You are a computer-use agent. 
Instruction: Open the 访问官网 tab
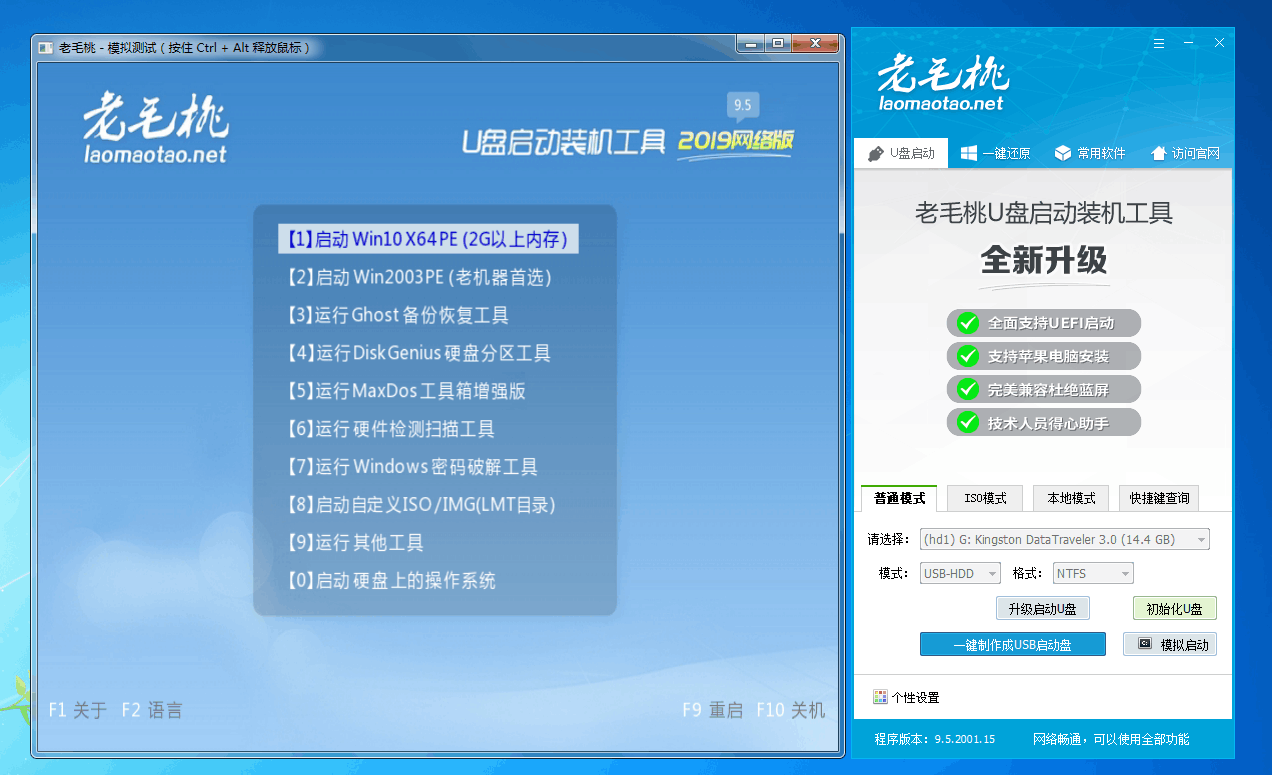click(x=1185, y=153)
